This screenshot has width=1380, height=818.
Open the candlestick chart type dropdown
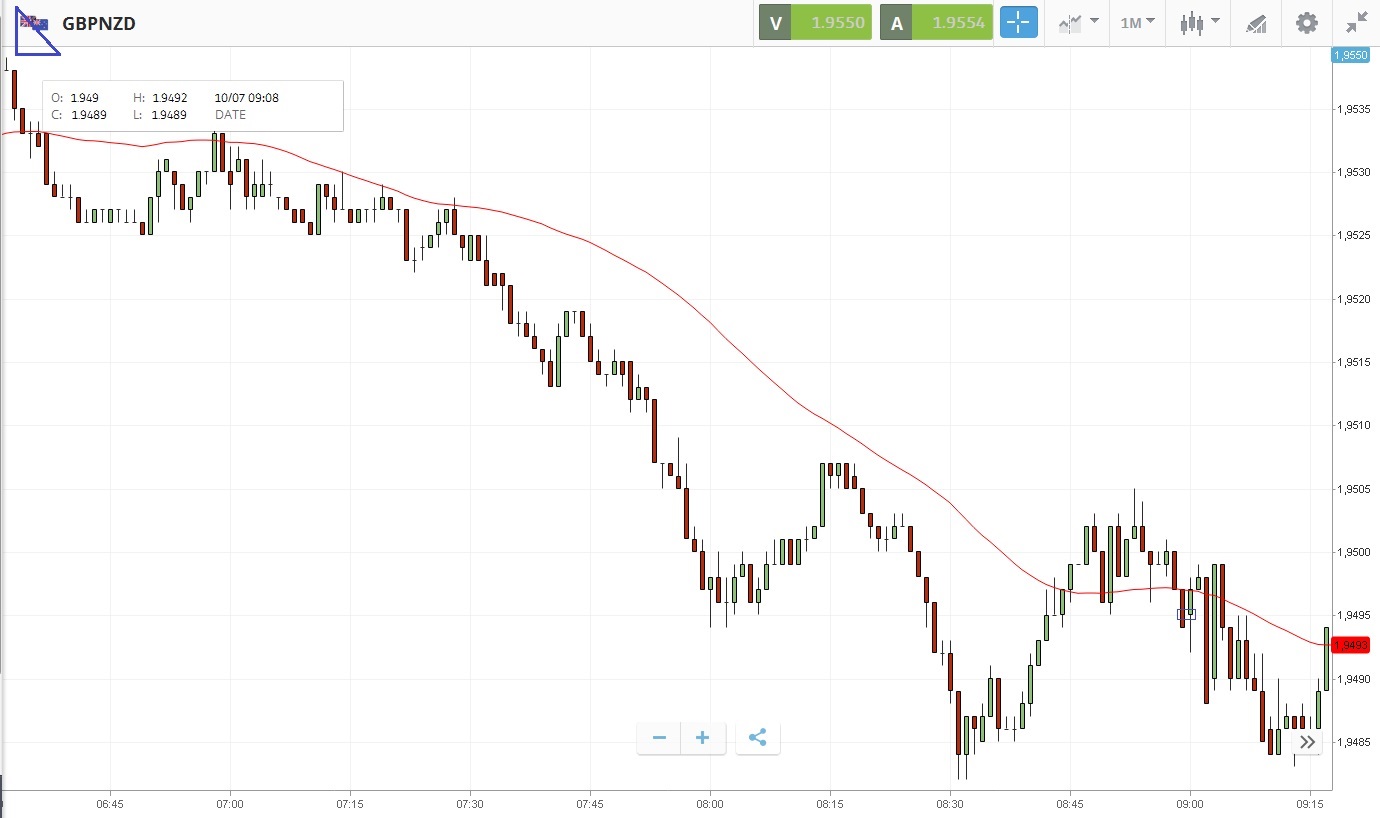click(1199, 23)
